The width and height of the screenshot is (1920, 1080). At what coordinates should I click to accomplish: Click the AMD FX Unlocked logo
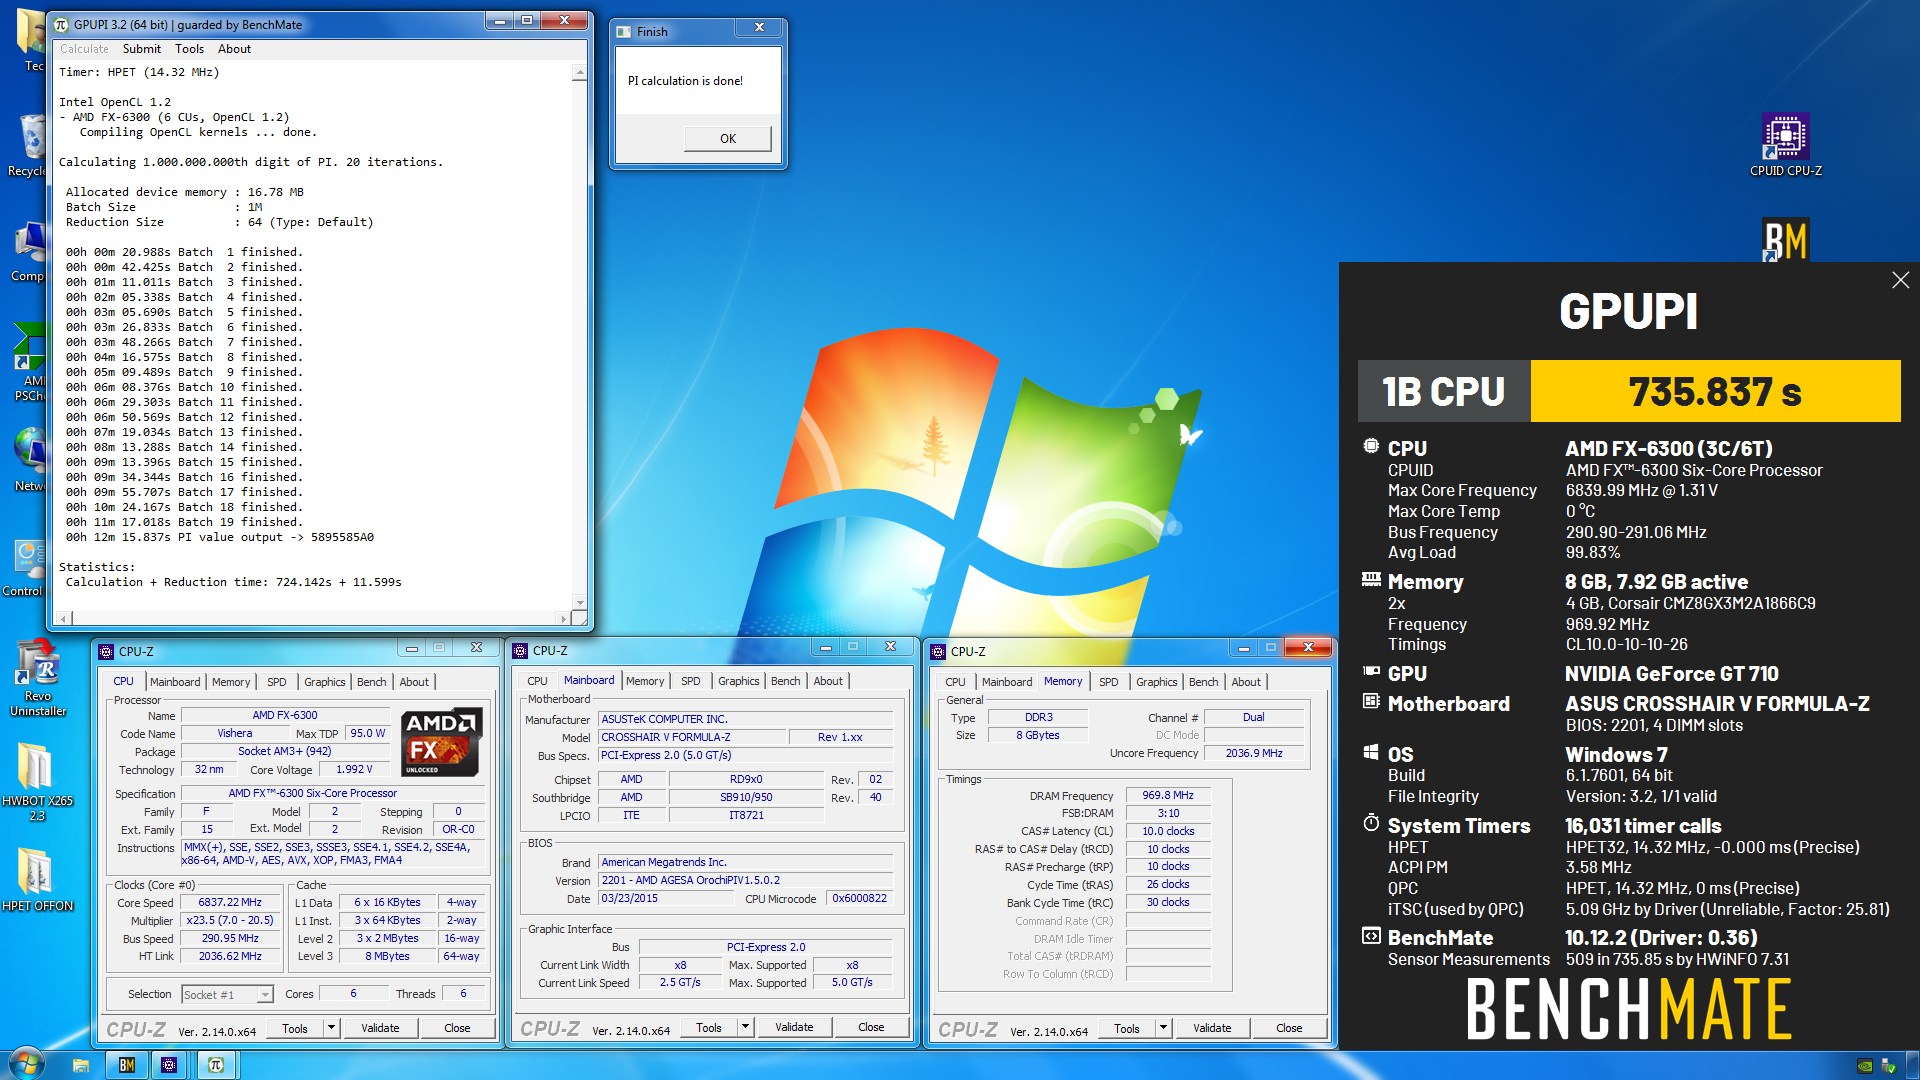[441, 741]
